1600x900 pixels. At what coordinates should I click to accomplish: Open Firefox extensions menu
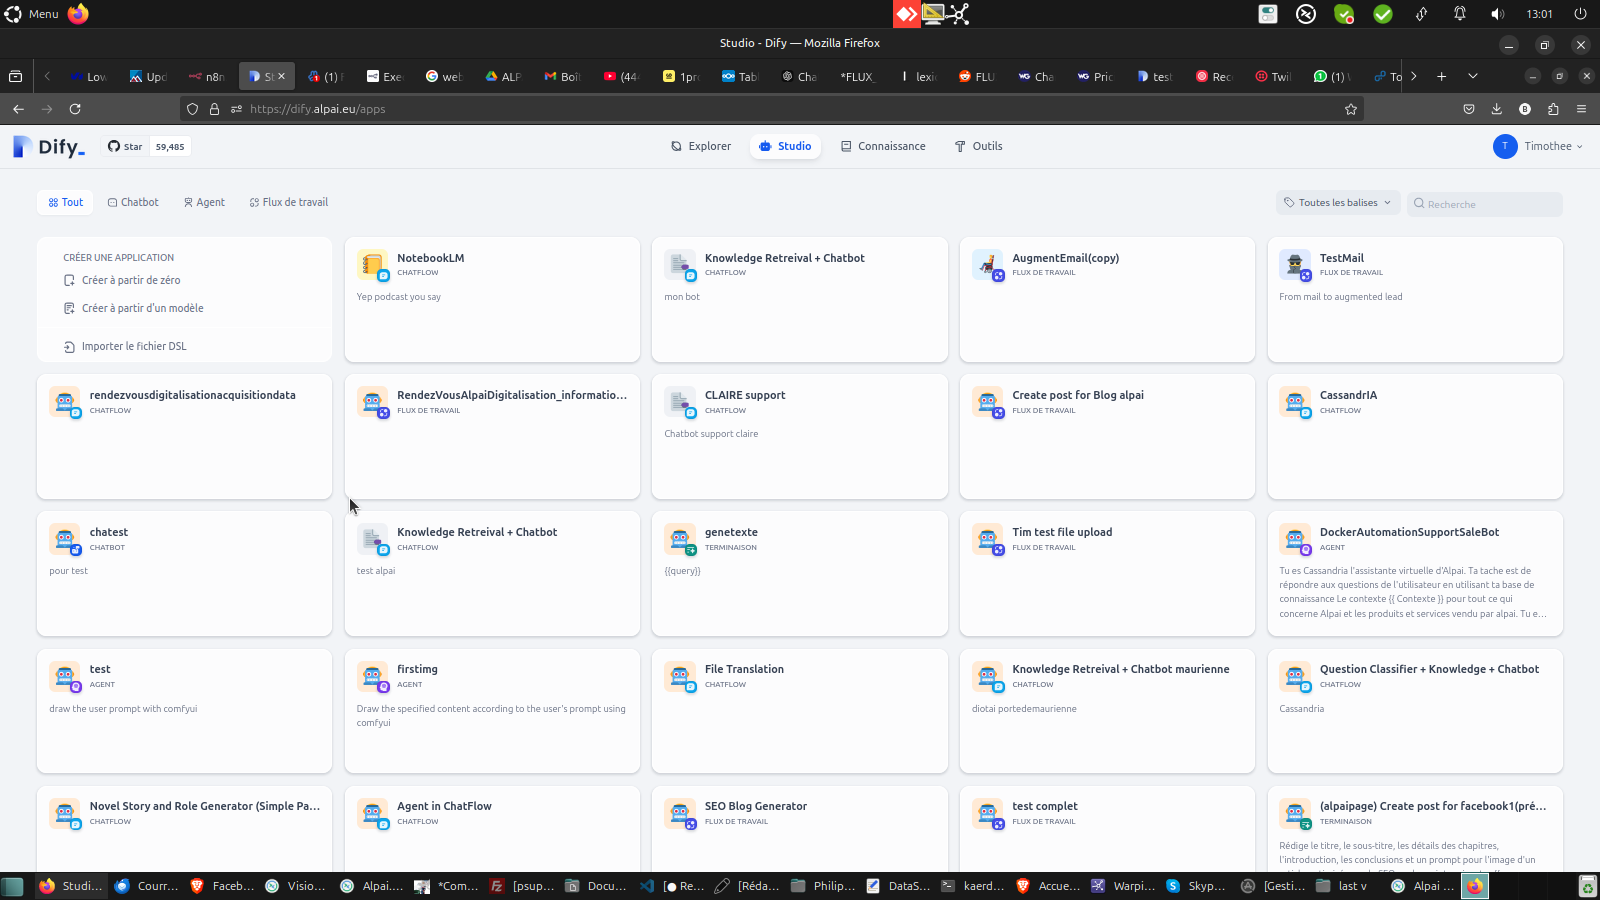click(x=1553, y=109)
